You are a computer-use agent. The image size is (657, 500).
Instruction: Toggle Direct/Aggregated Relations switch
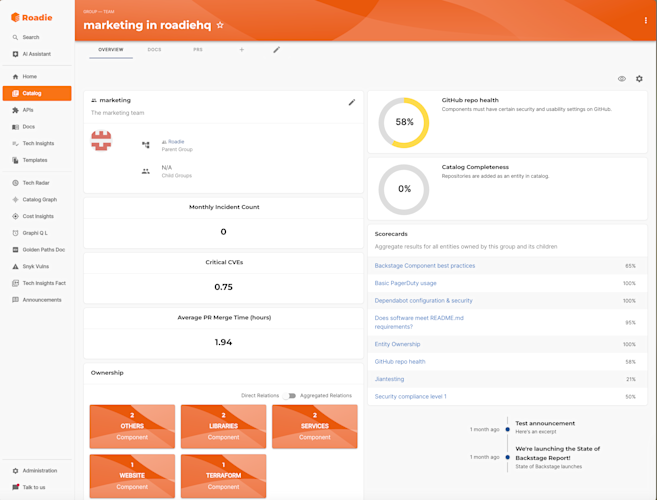(x=289, y=396)
